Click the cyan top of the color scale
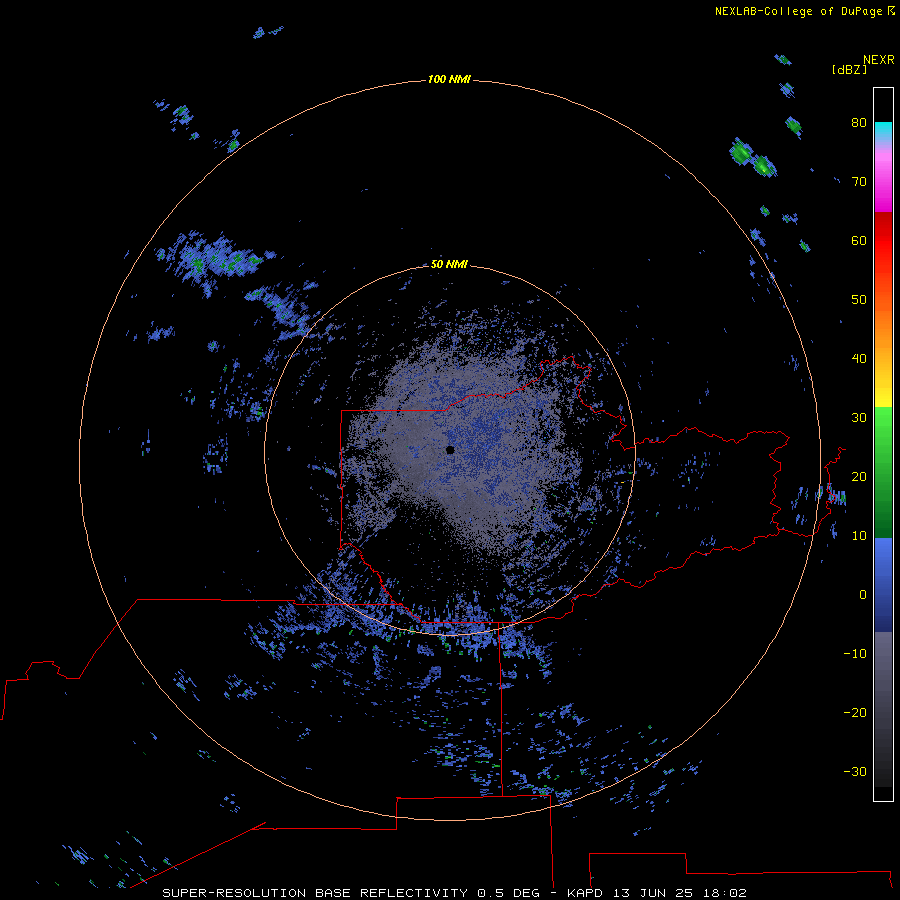 [883, 129]
